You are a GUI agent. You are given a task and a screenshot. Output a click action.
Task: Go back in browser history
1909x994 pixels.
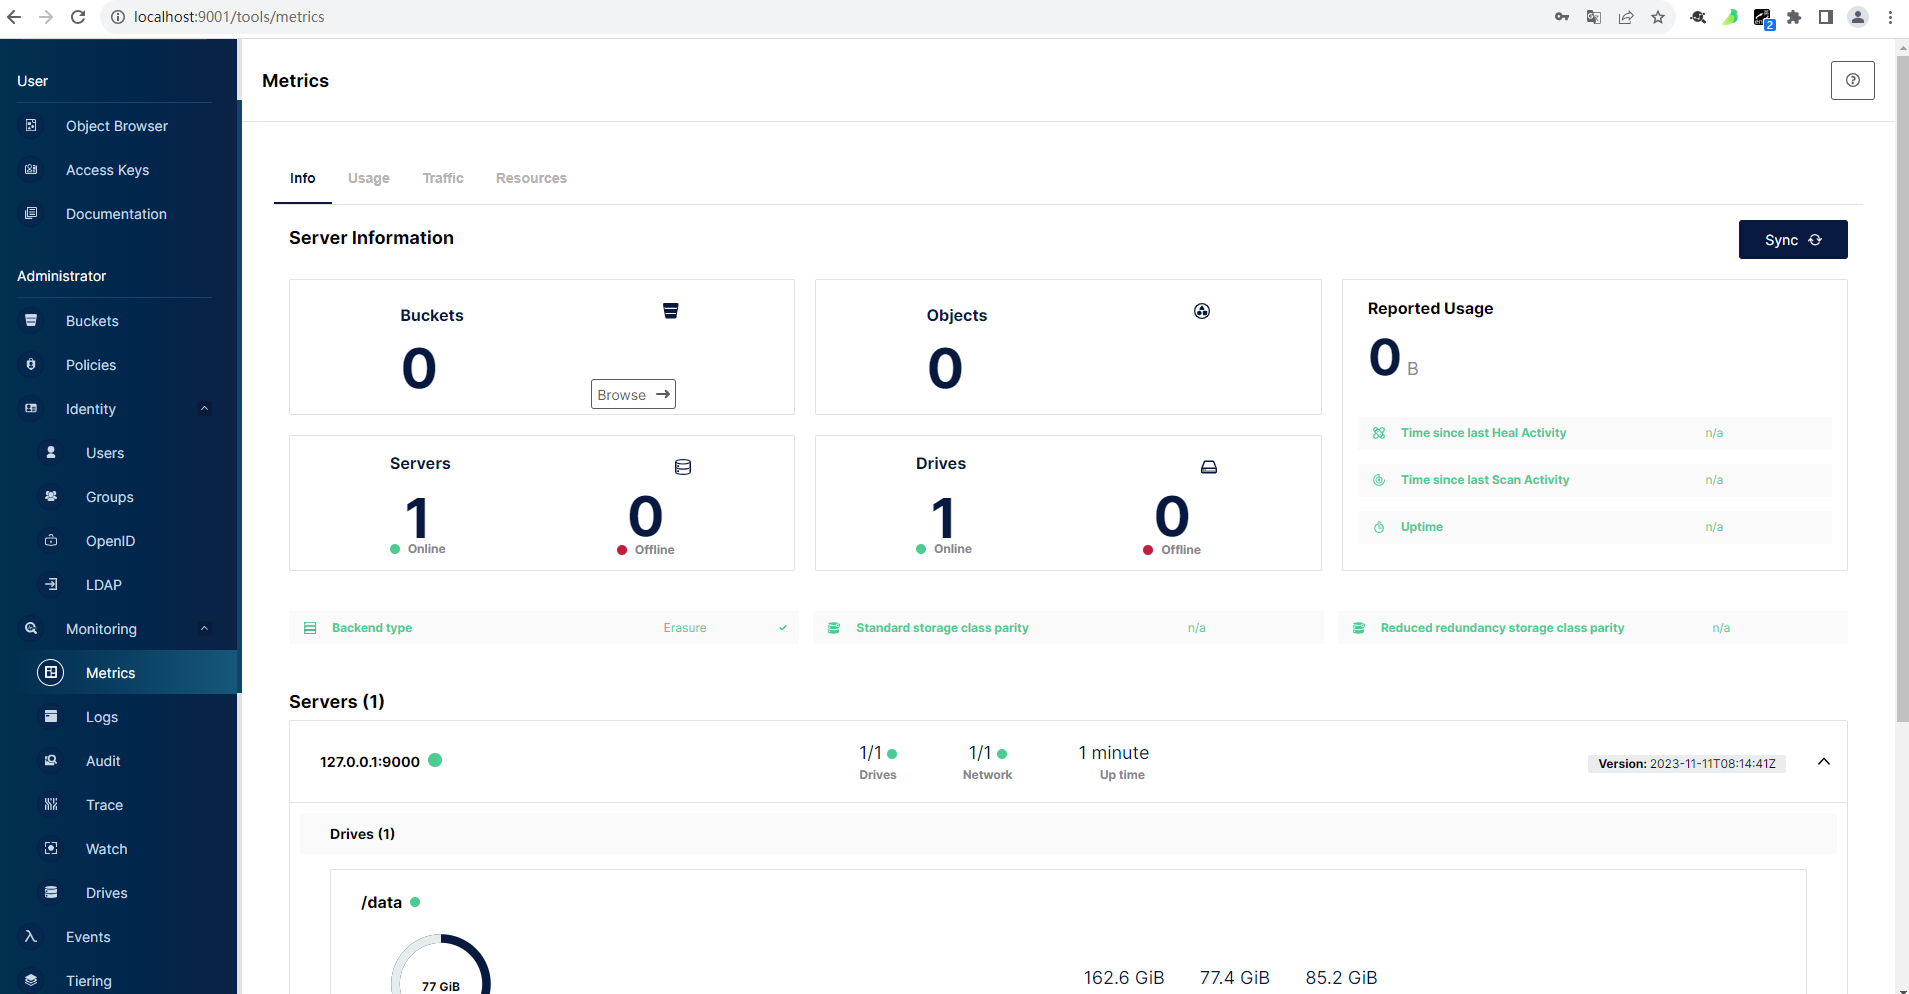(14, 17)
